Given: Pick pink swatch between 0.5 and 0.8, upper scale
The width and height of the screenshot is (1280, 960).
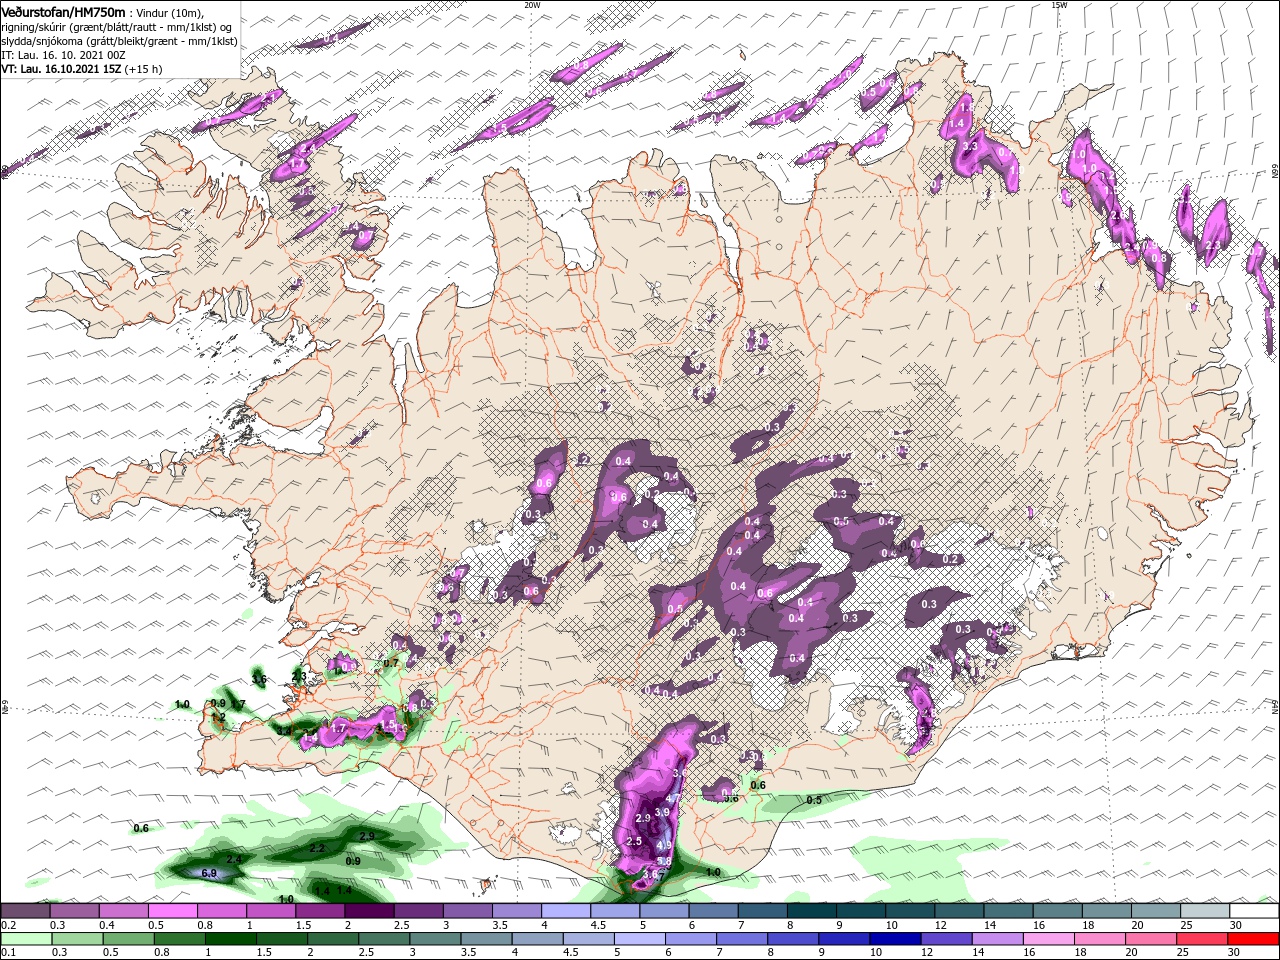Looking at the screenshot, I should click(172, 910).
